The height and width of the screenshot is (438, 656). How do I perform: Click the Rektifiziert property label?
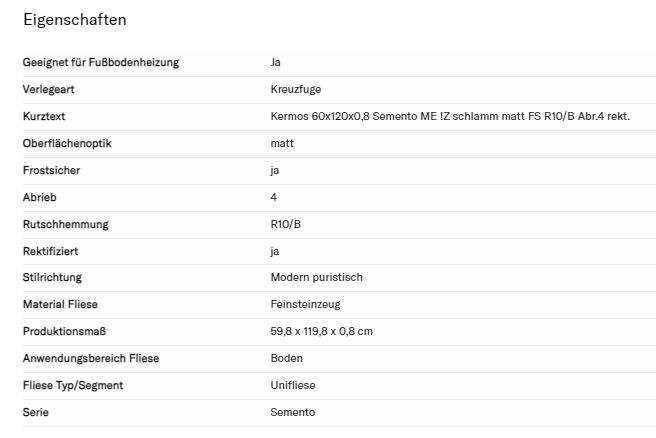51,252
